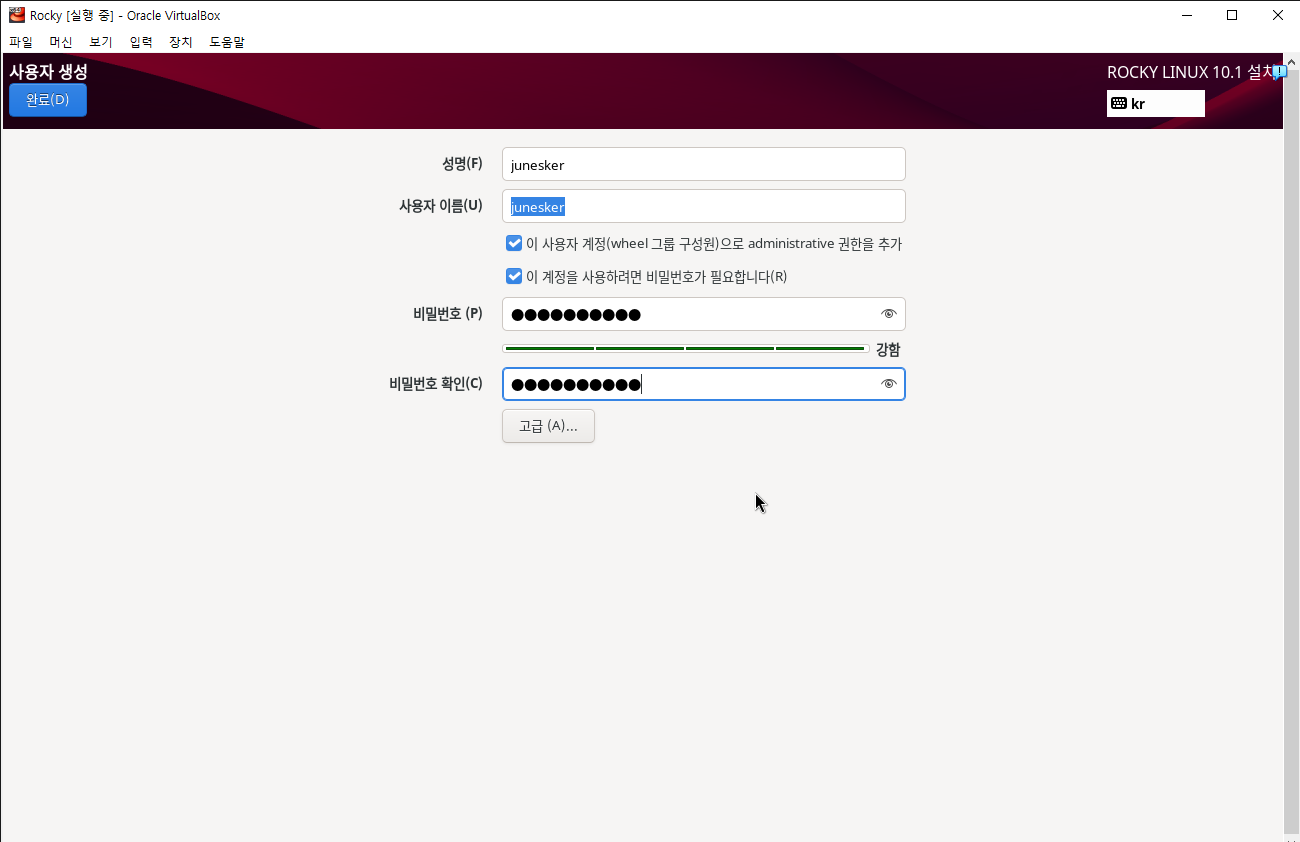Viewport: 1300px width, 842px height.
Task: Open the 입력 menu
Action: 141,42
